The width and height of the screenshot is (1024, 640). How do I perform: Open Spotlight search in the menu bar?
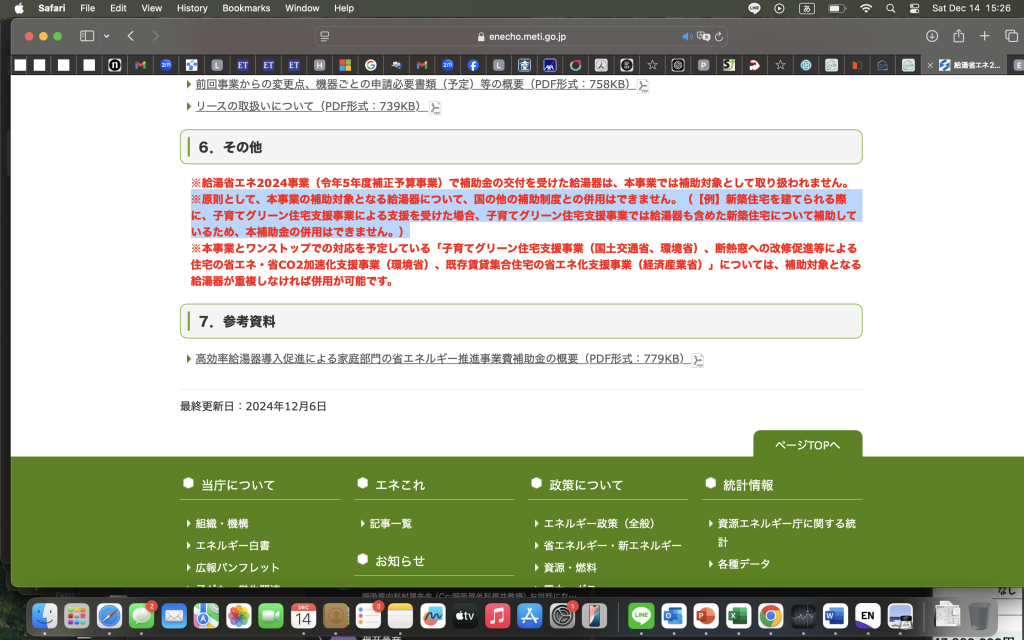890,8
